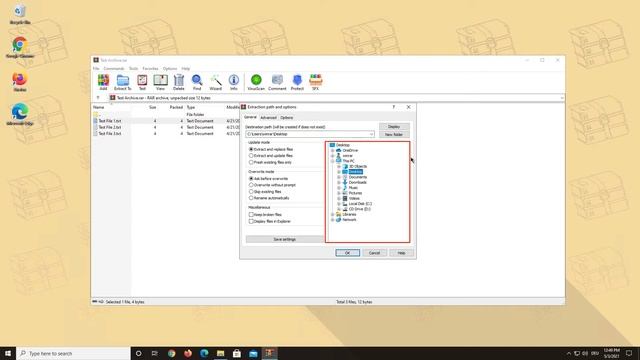Click the Extract To toolbar icon
The width and height of the screenshot is (640, 360).
(122, 82)
